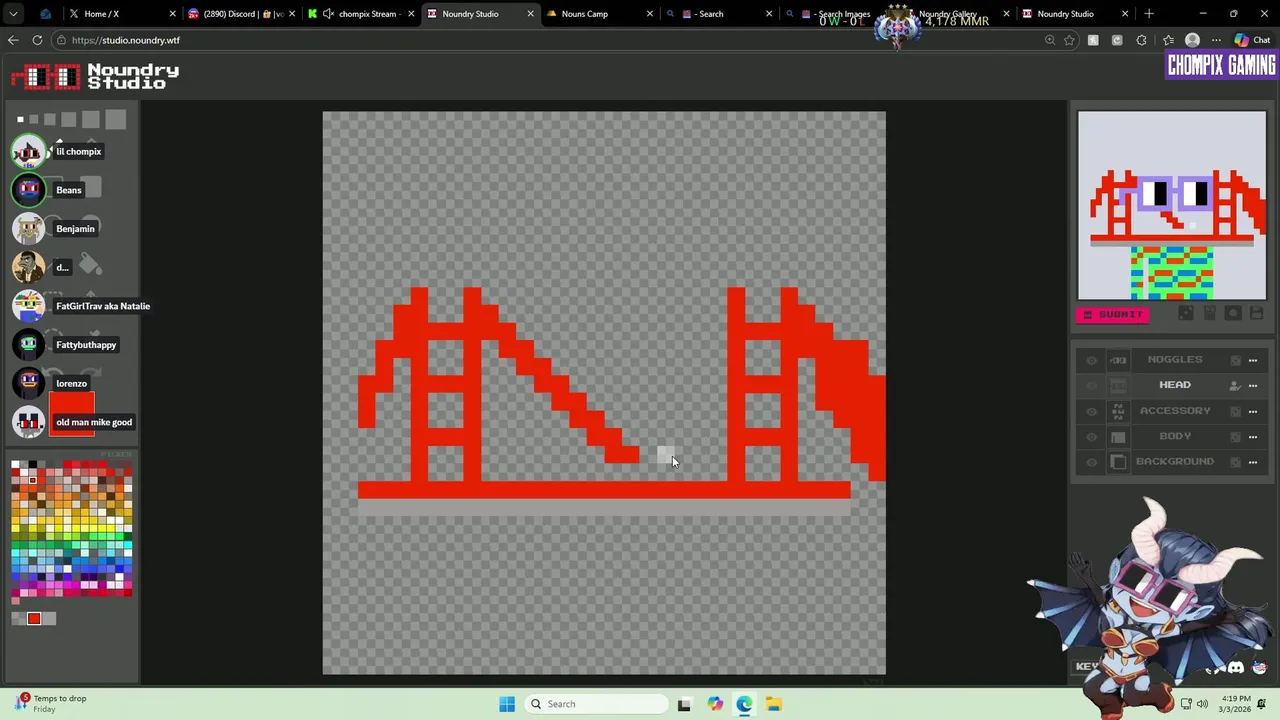Open Task View from taskbar

point(684,704)
